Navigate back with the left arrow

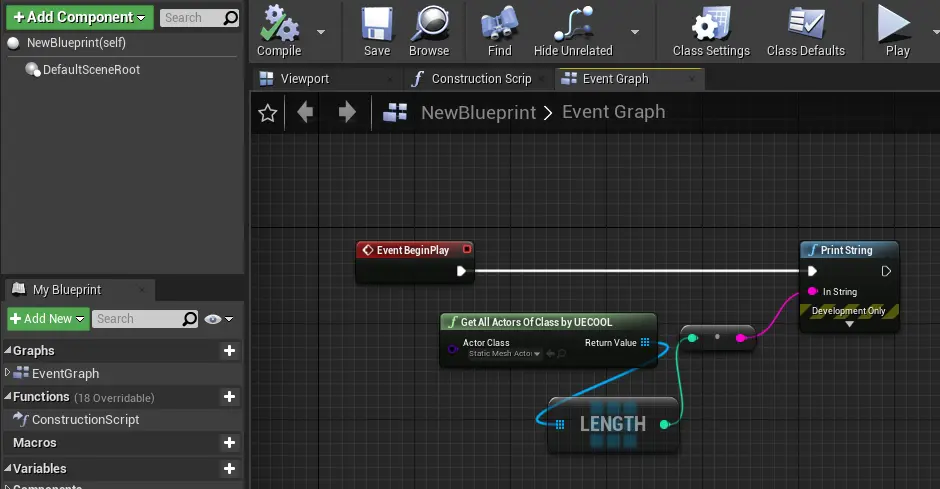click(305, 112)
